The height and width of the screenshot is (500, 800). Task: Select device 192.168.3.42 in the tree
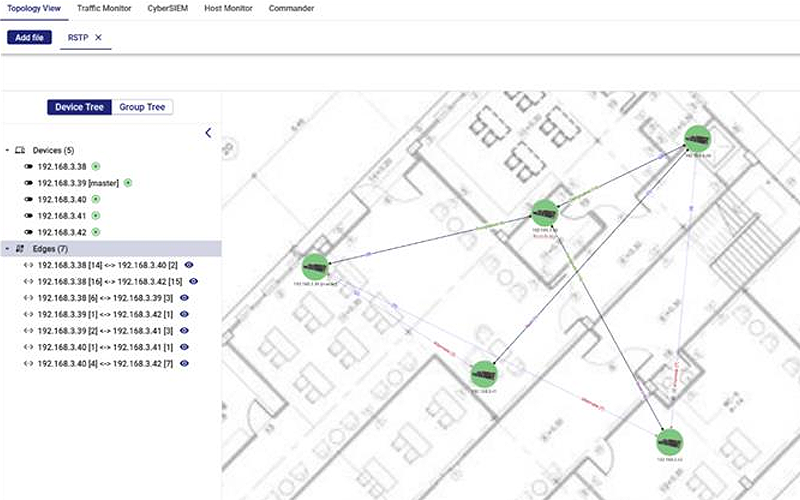point(62,232)
